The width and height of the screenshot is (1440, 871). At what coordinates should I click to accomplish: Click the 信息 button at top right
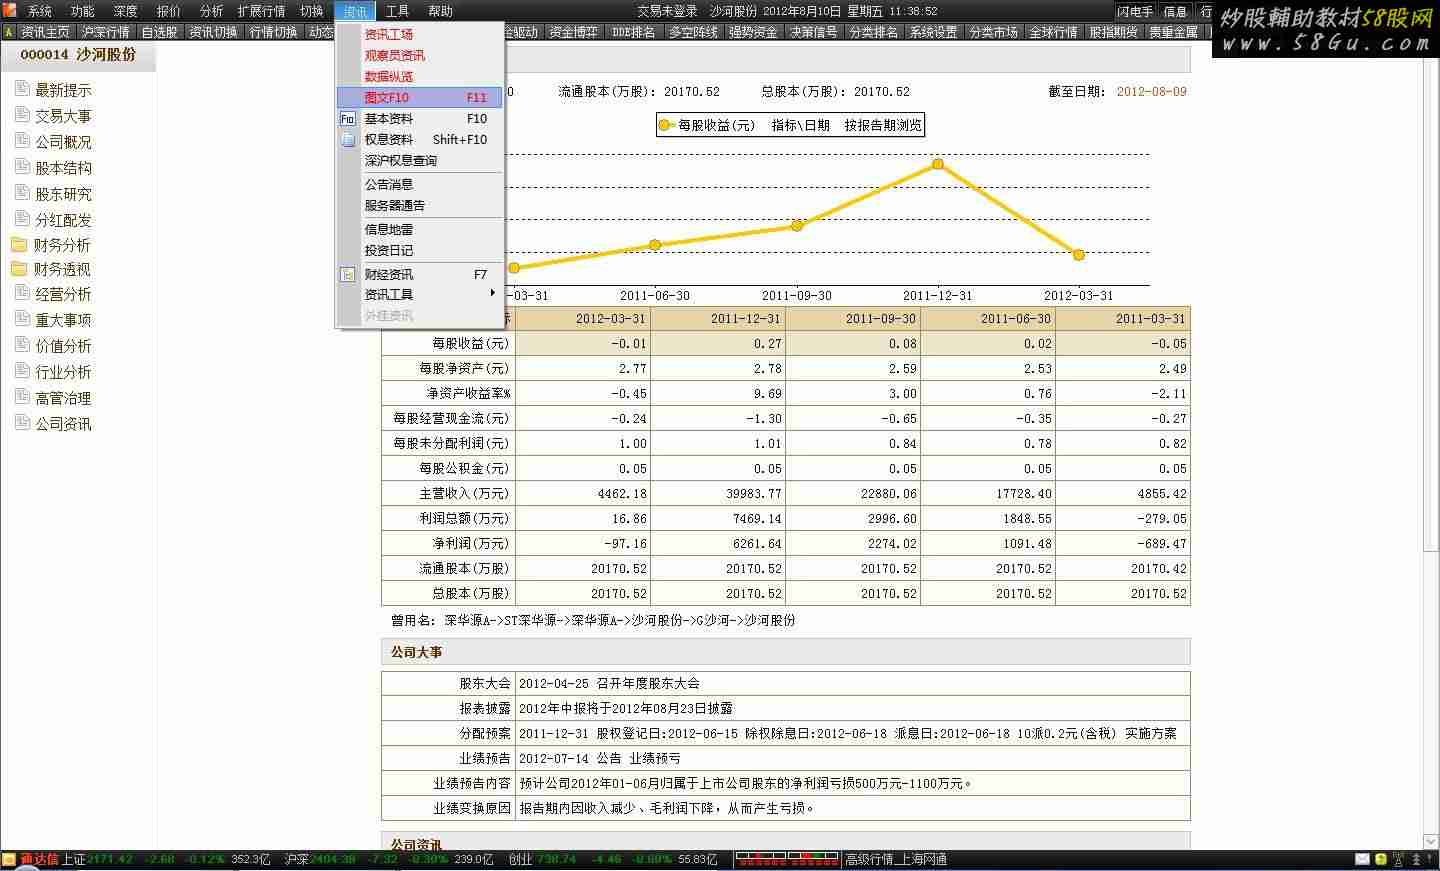coord(1175,11)
